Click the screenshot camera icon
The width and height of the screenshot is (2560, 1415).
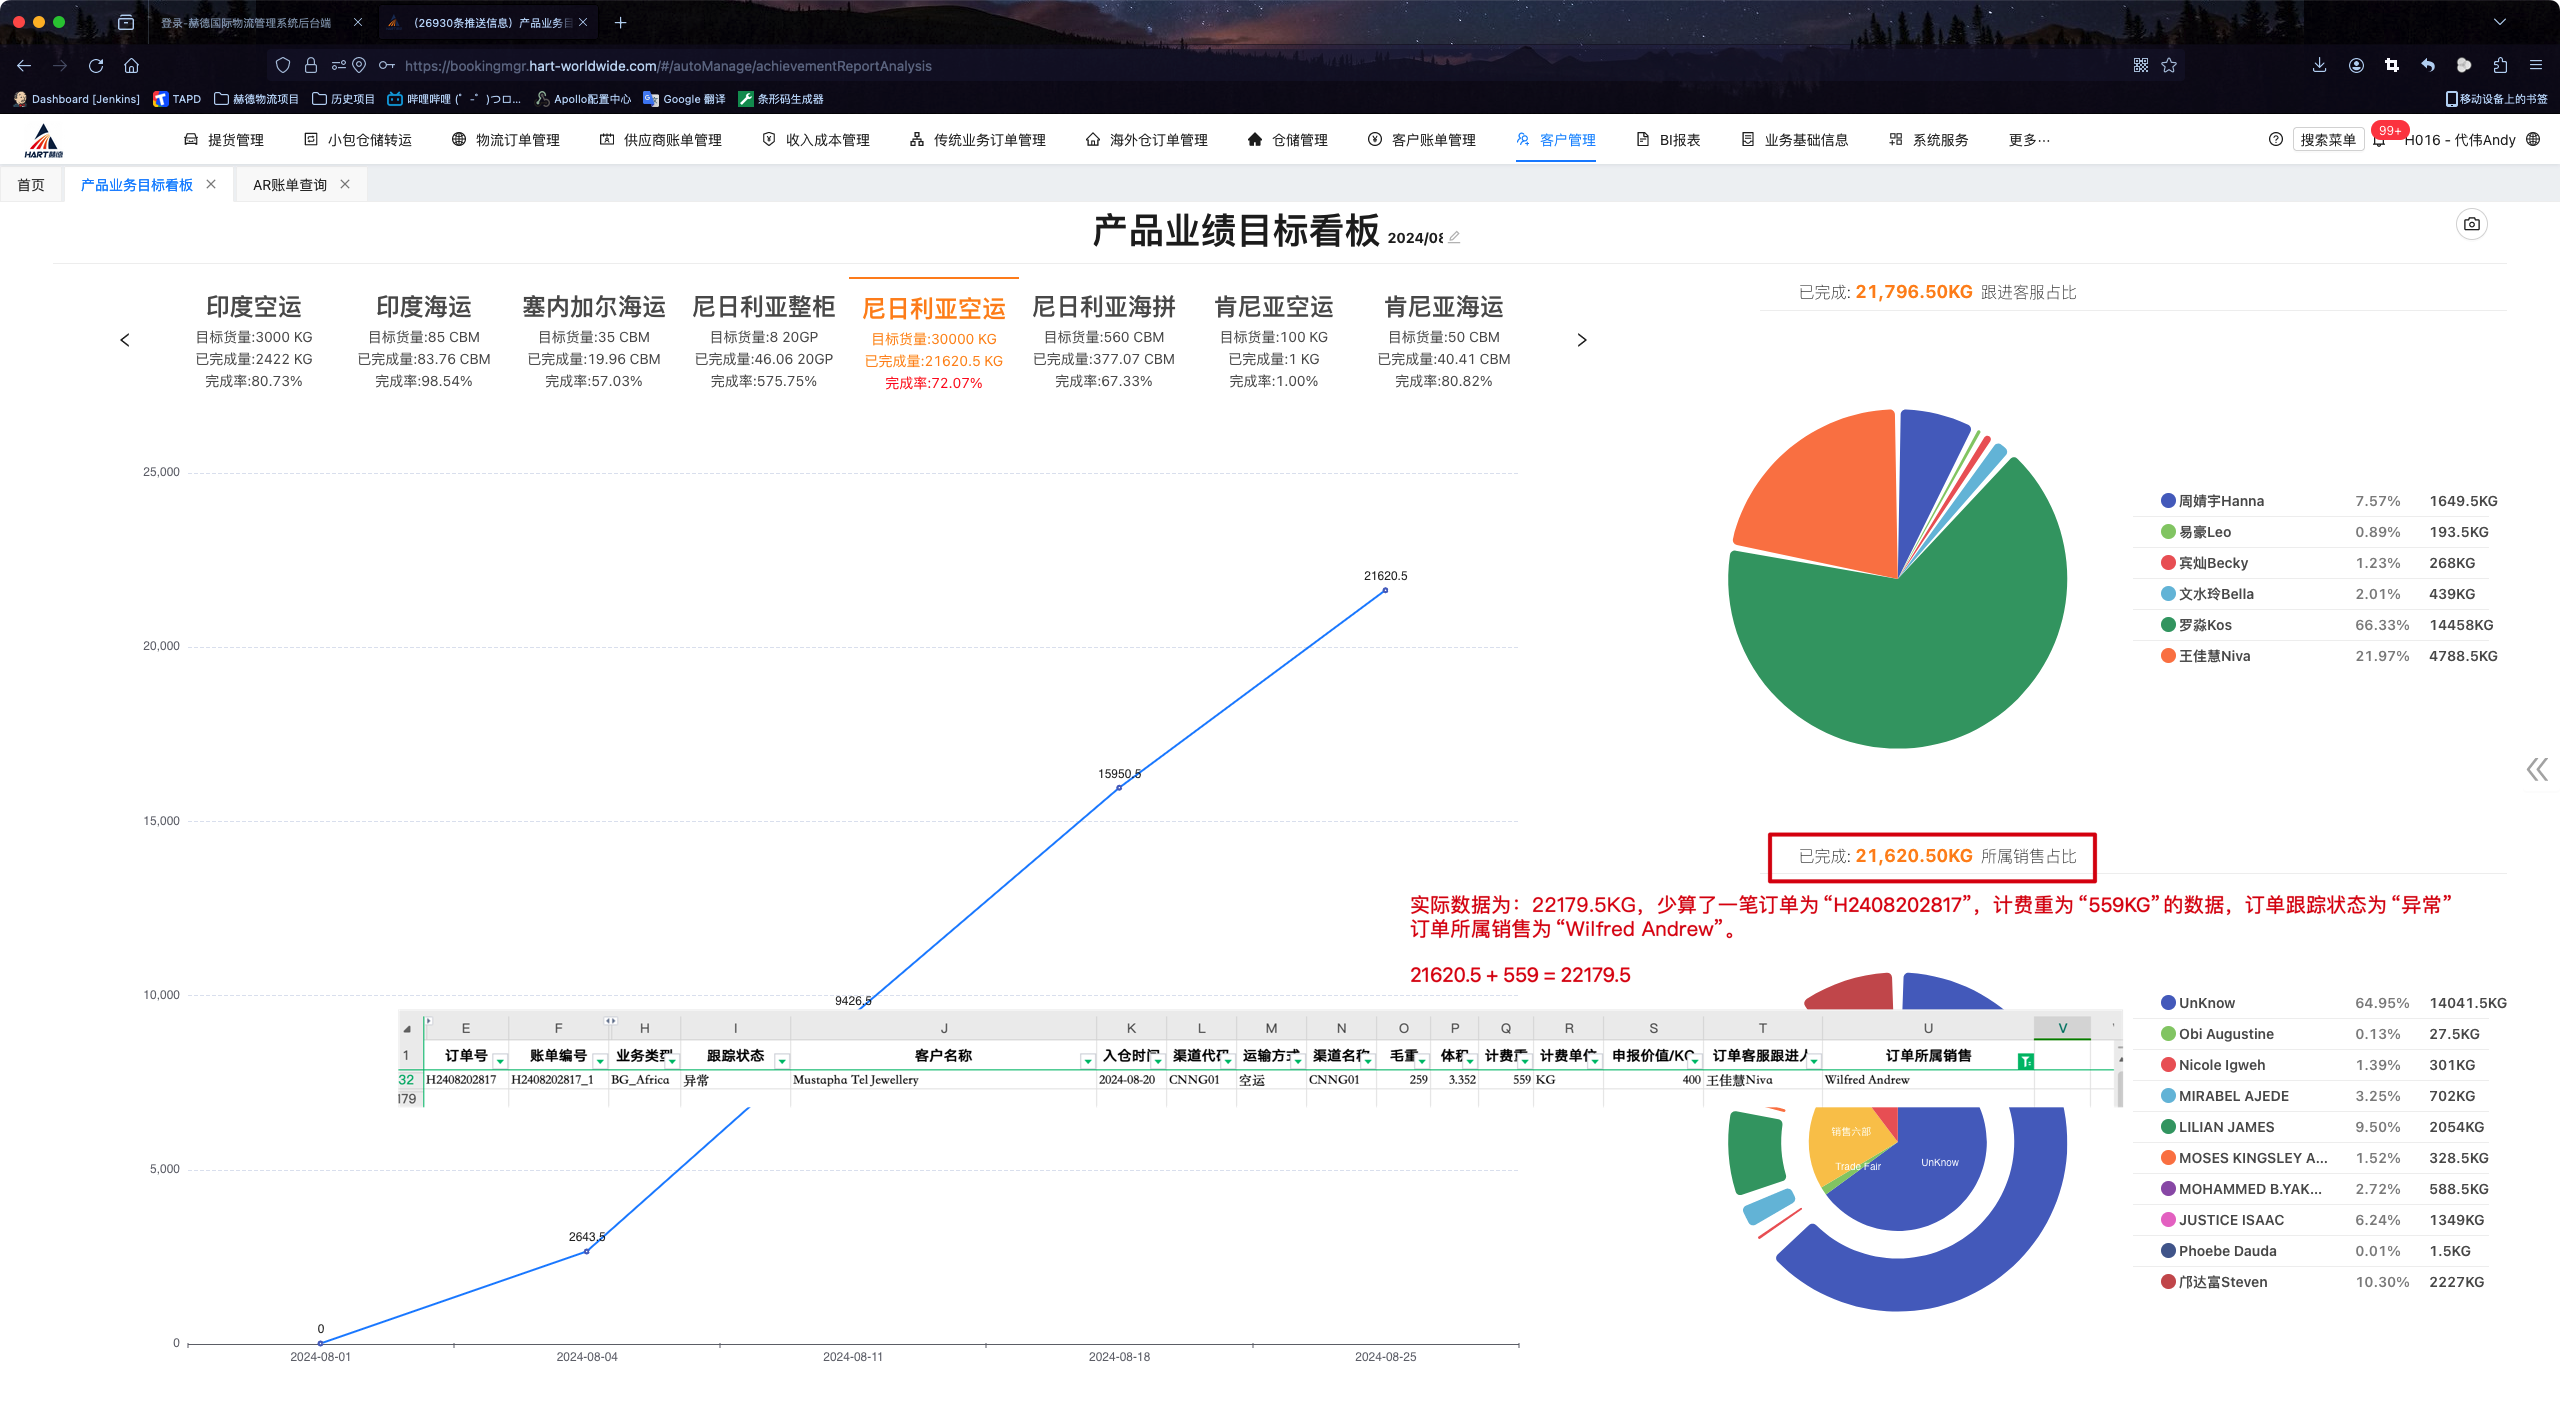pos(2471,224)
